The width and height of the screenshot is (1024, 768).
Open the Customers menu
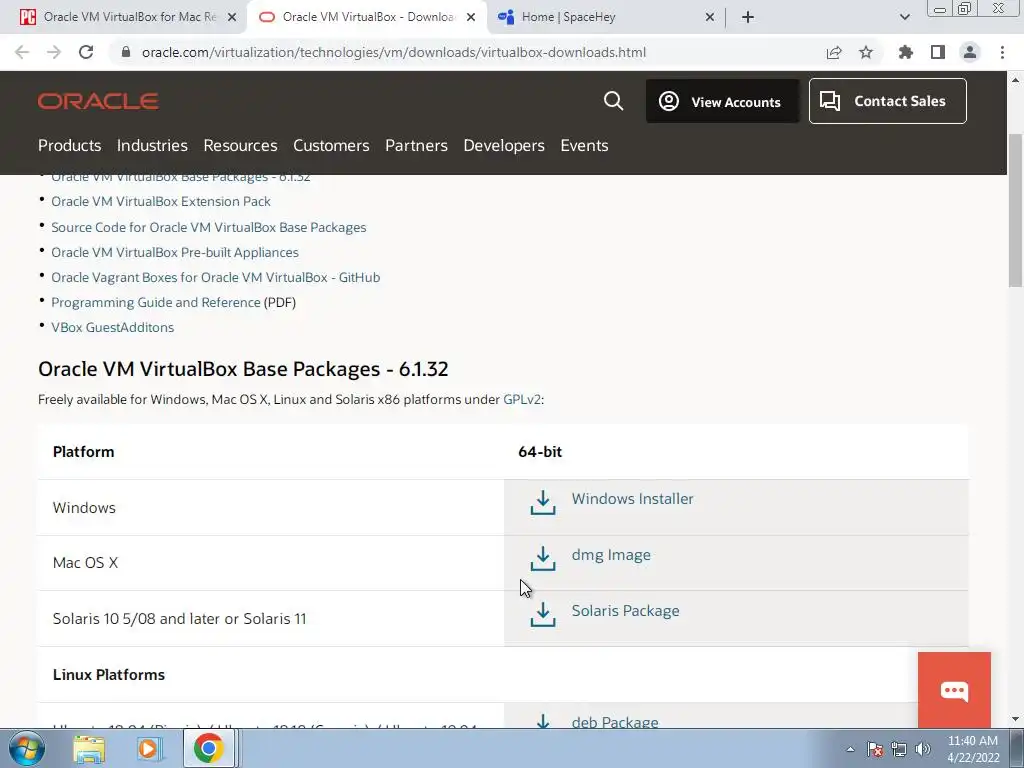331,145
